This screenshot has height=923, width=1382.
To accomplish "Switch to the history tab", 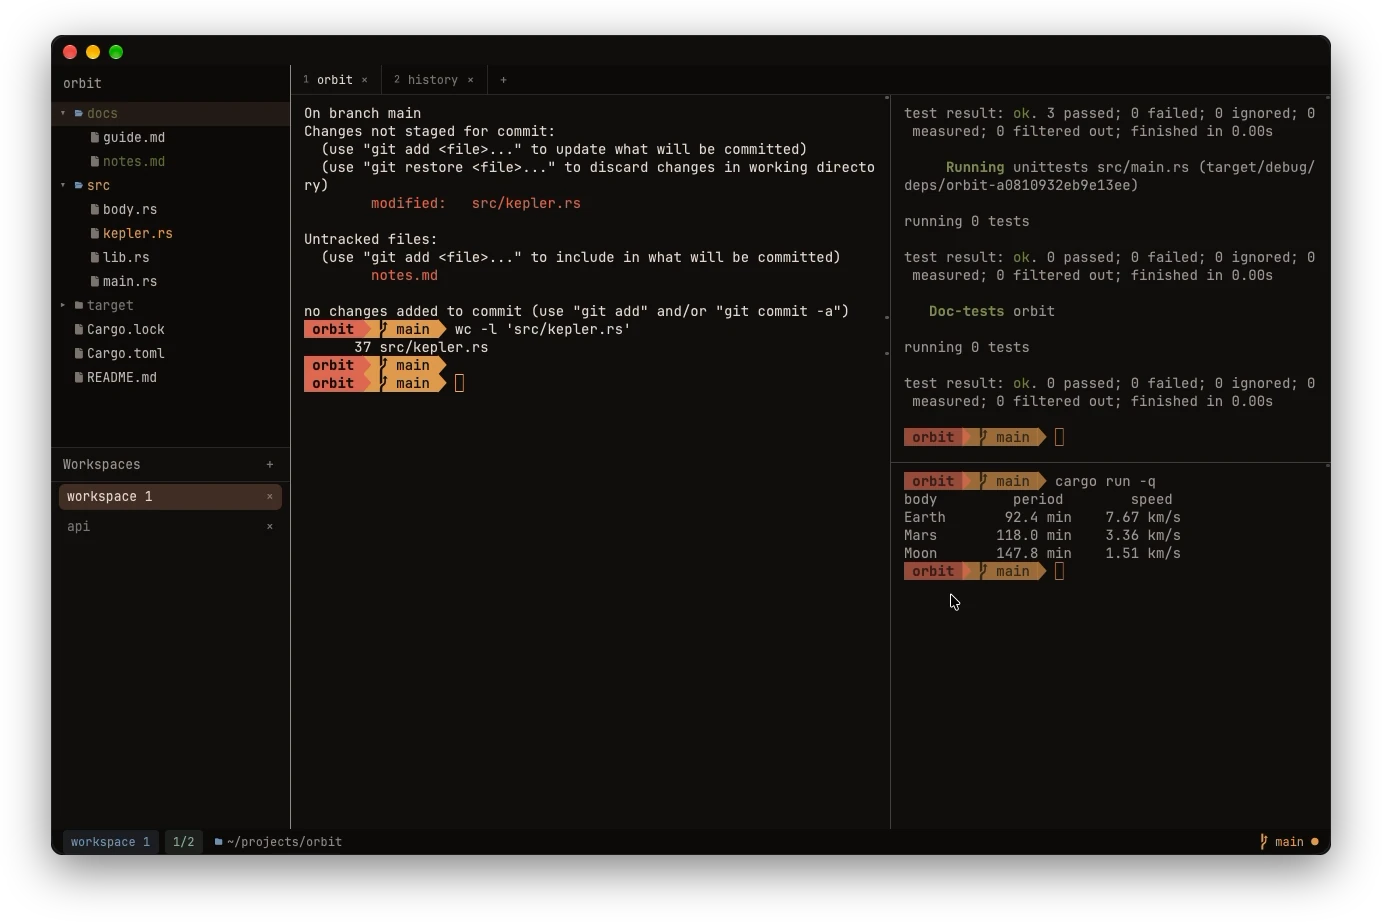I will tap(433, 80).
